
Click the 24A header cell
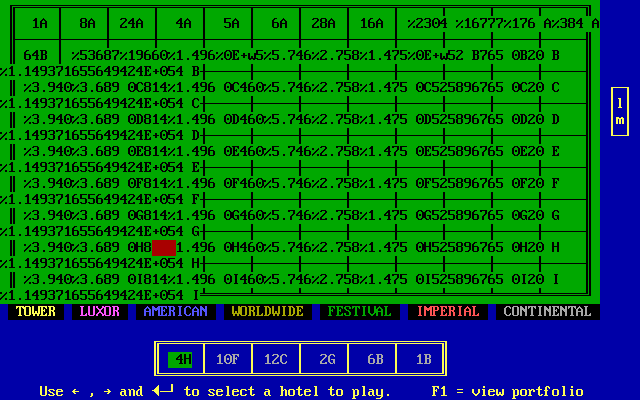[x=131, y=23]
